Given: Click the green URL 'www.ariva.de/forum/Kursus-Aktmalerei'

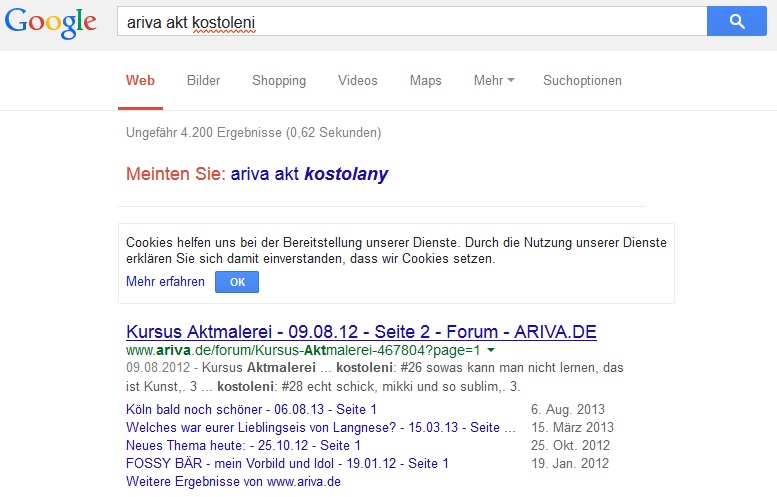Looking at the screenshot, I should [303, 350].
